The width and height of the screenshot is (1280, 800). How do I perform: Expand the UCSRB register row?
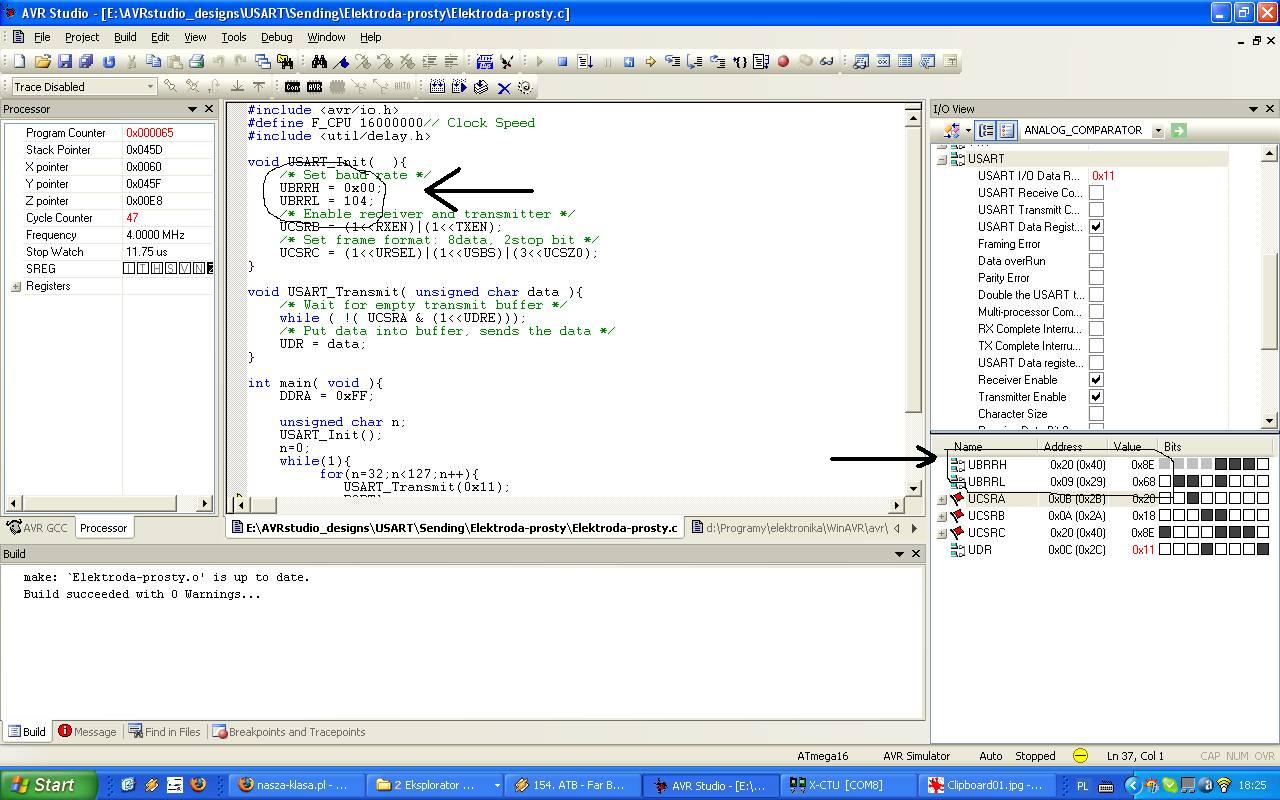[942, 516]
